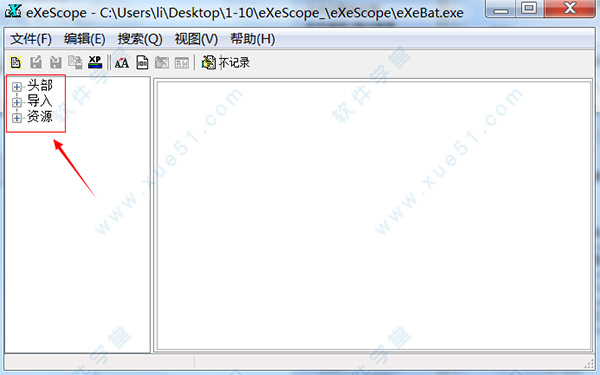Open the 视图(V) menu
Image resolution: width=600 pixels, height=375 pixels.
[x=196, y=39]
